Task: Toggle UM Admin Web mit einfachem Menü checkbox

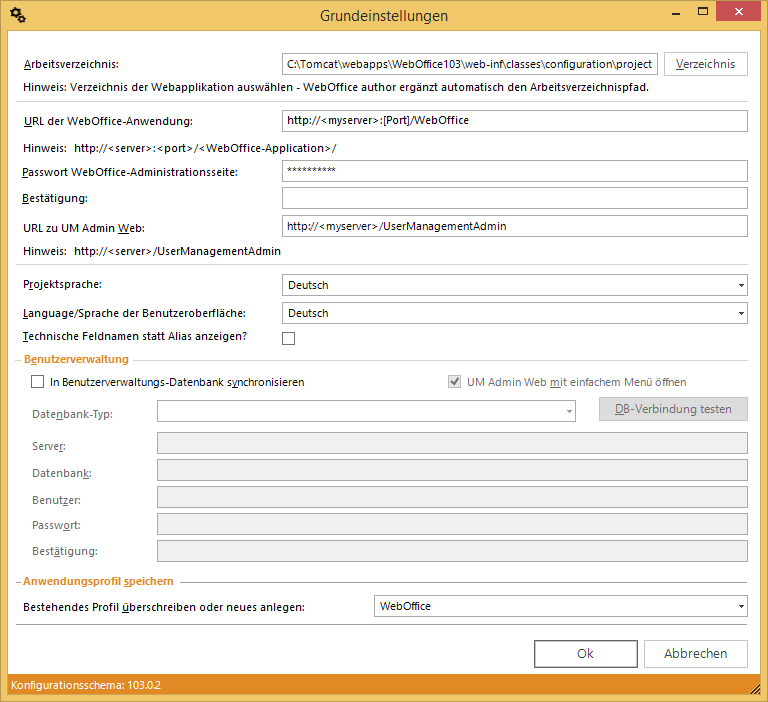Action: pos(456,382)
